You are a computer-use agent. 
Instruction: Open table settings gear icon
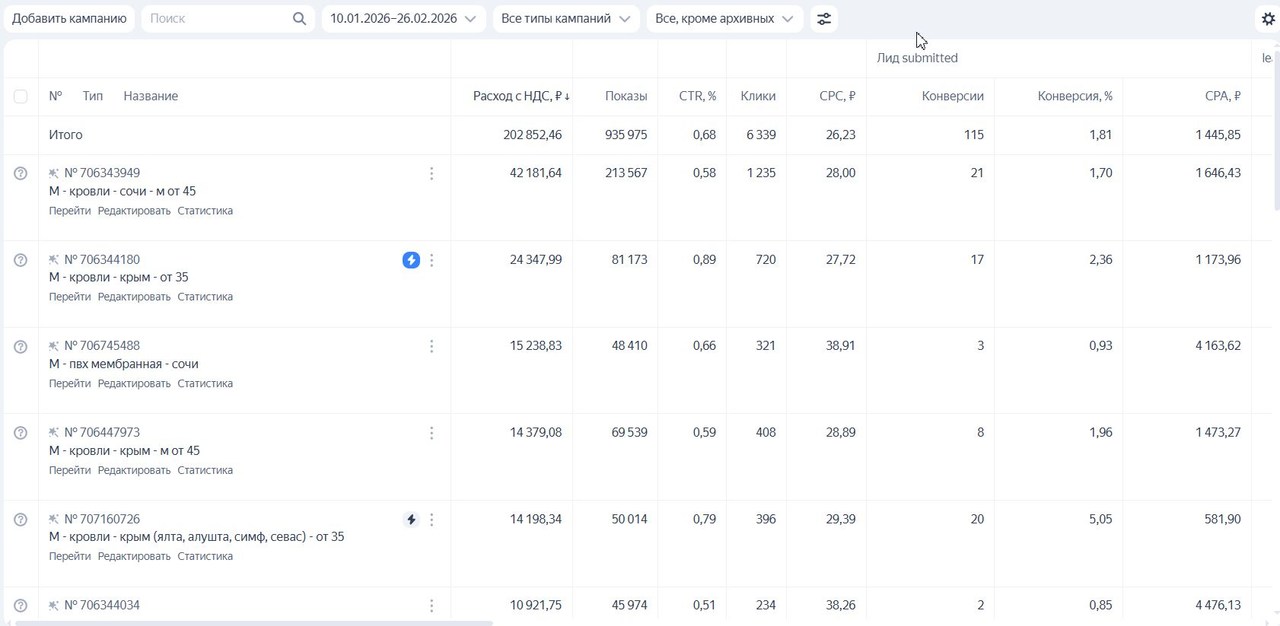pos(1268,19)
